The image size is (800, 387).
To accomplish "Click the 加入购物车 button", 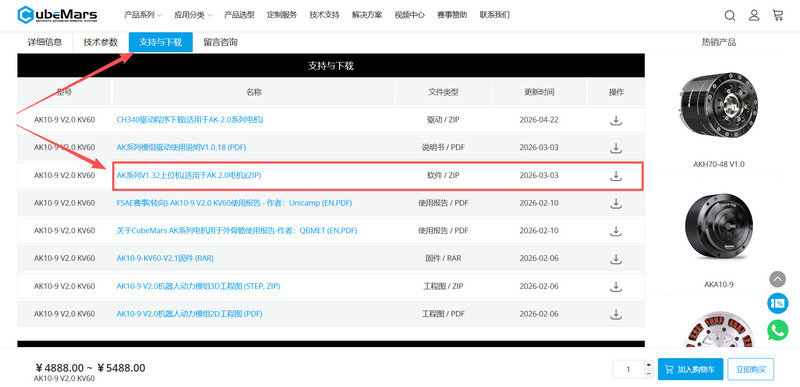I will pos(690,369).
